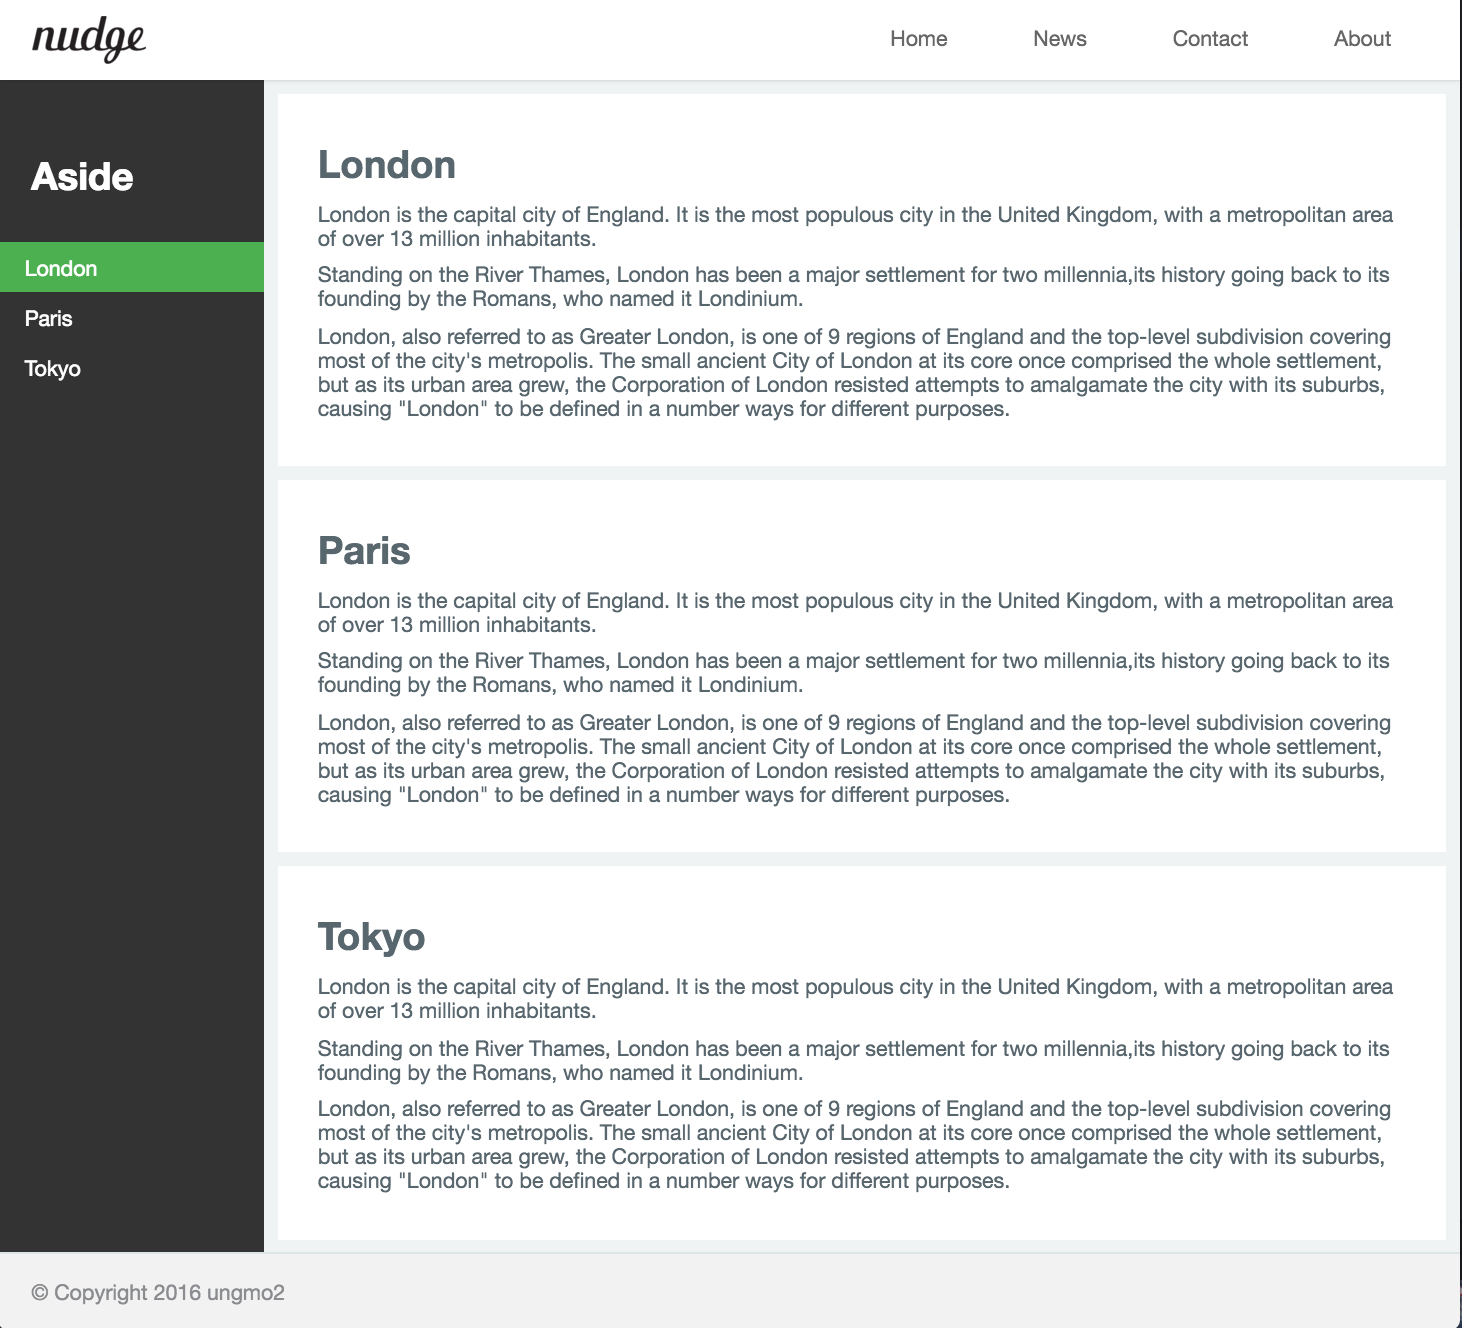Select Paris in the sidebar
This screenshot has height=1328, width=1462.
(x=132, y=318)
